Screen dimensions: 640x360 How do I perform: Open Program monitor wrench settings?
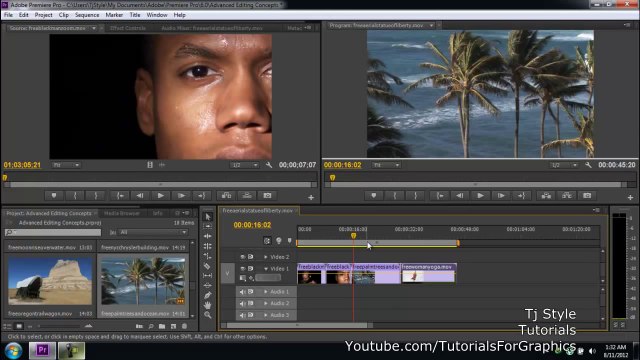tap(588, 165)
